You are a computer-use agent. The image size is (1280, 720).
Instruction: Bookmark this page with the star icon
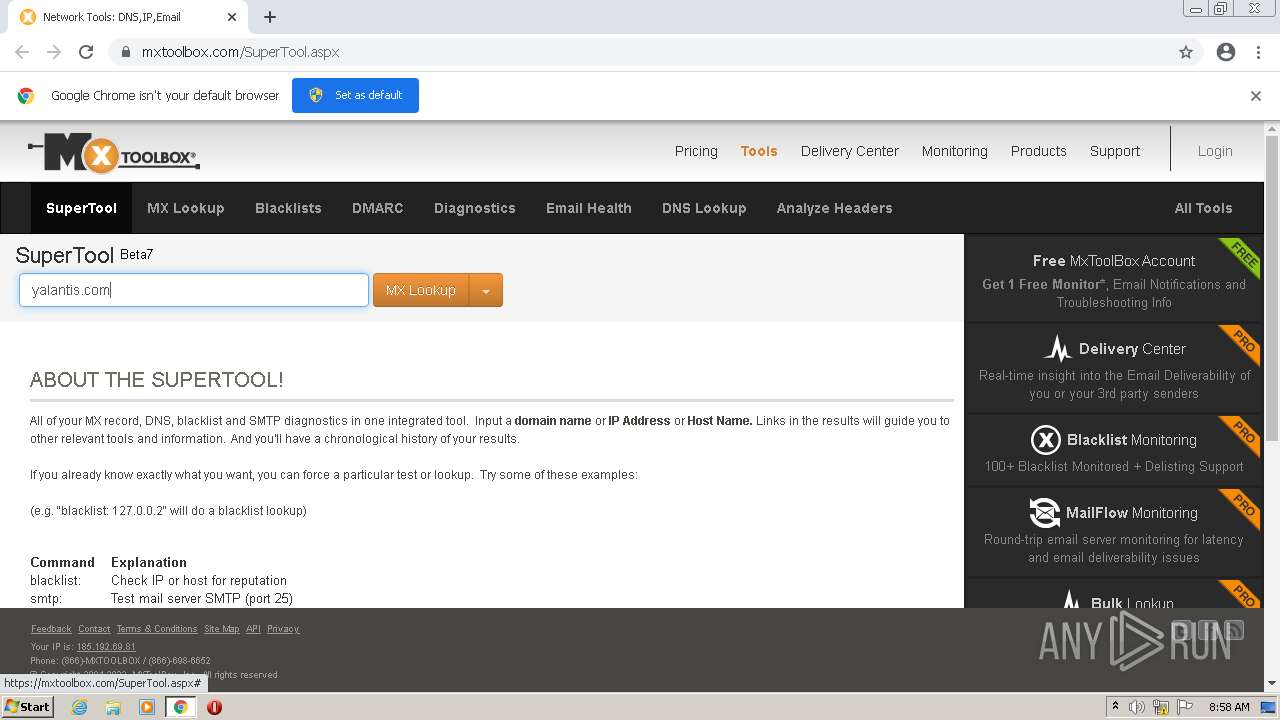(x=1186, y=52)
